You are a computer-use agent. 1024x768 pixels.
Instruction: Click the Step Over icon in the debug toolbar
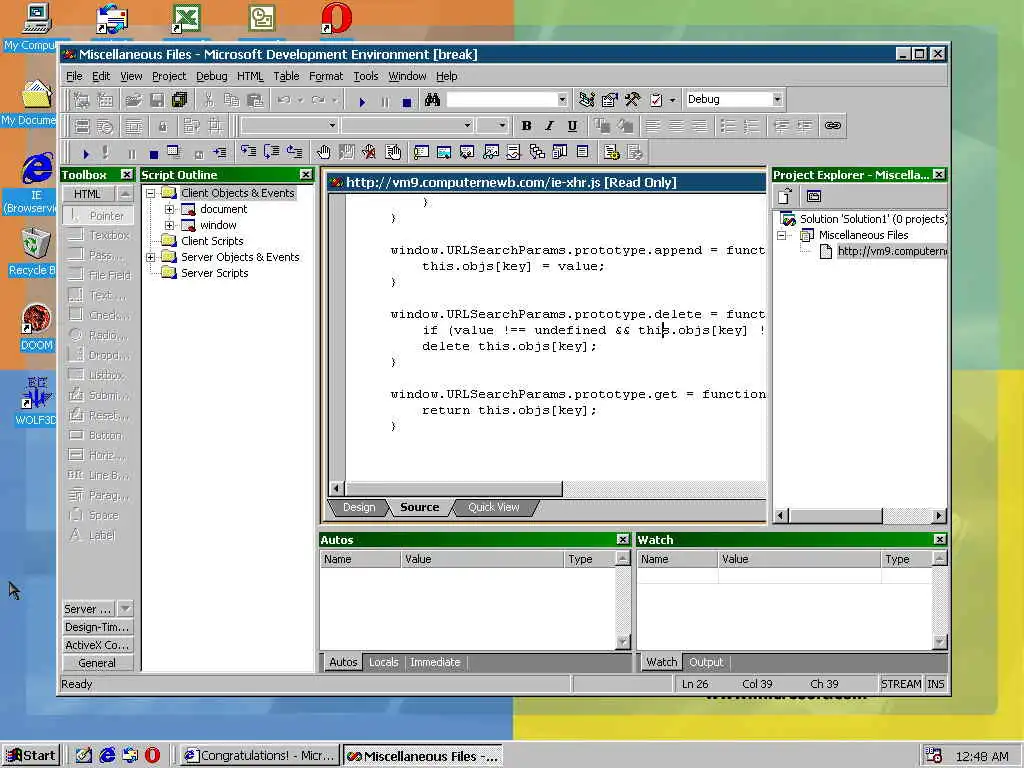(272, 152)
